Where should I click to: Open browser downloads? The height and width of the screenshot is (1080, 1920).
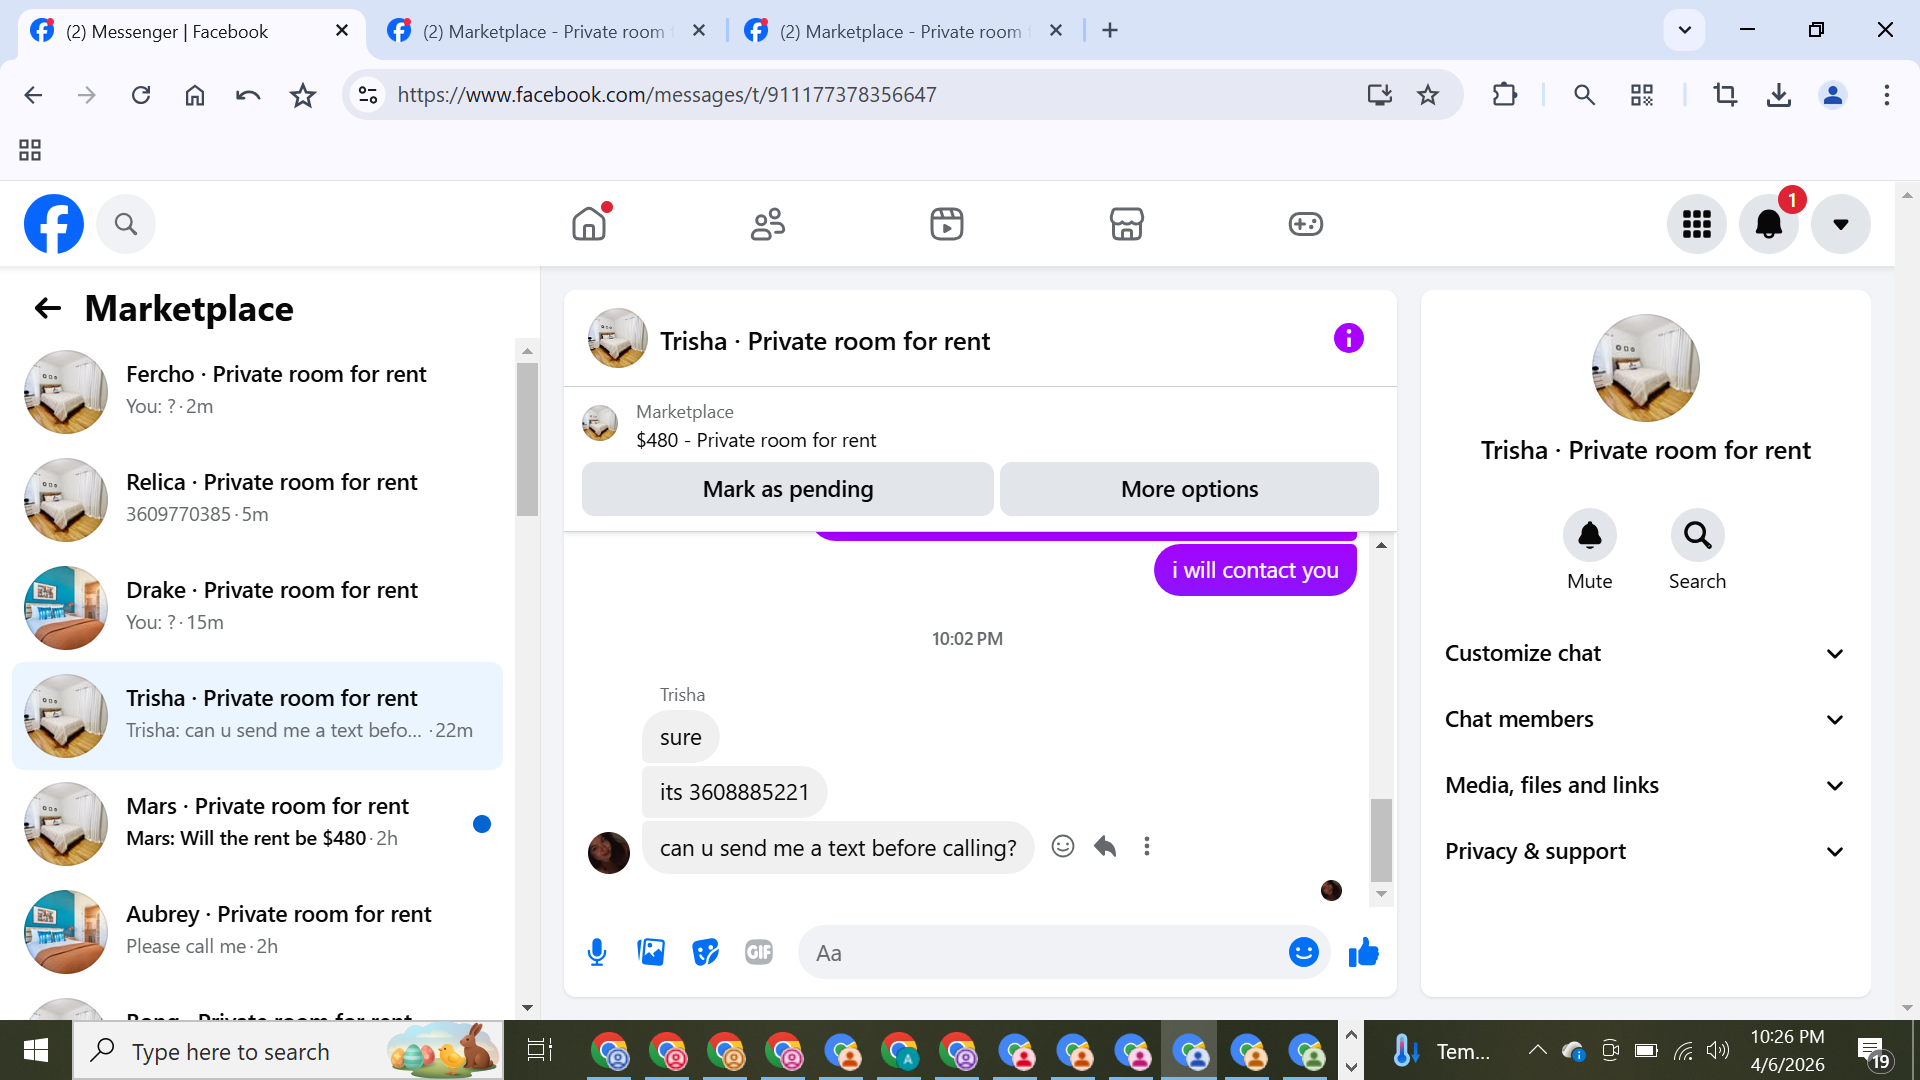click(x=1779, y=95)
